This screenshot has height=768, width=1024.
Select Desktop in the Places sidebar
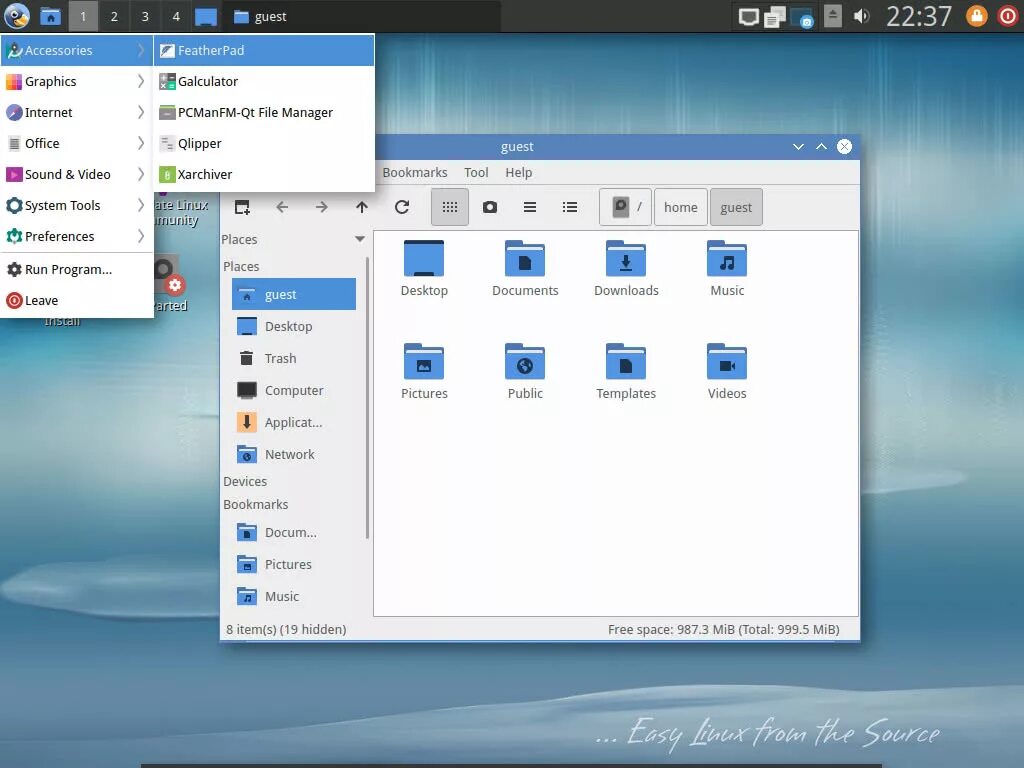click(294, 327)
